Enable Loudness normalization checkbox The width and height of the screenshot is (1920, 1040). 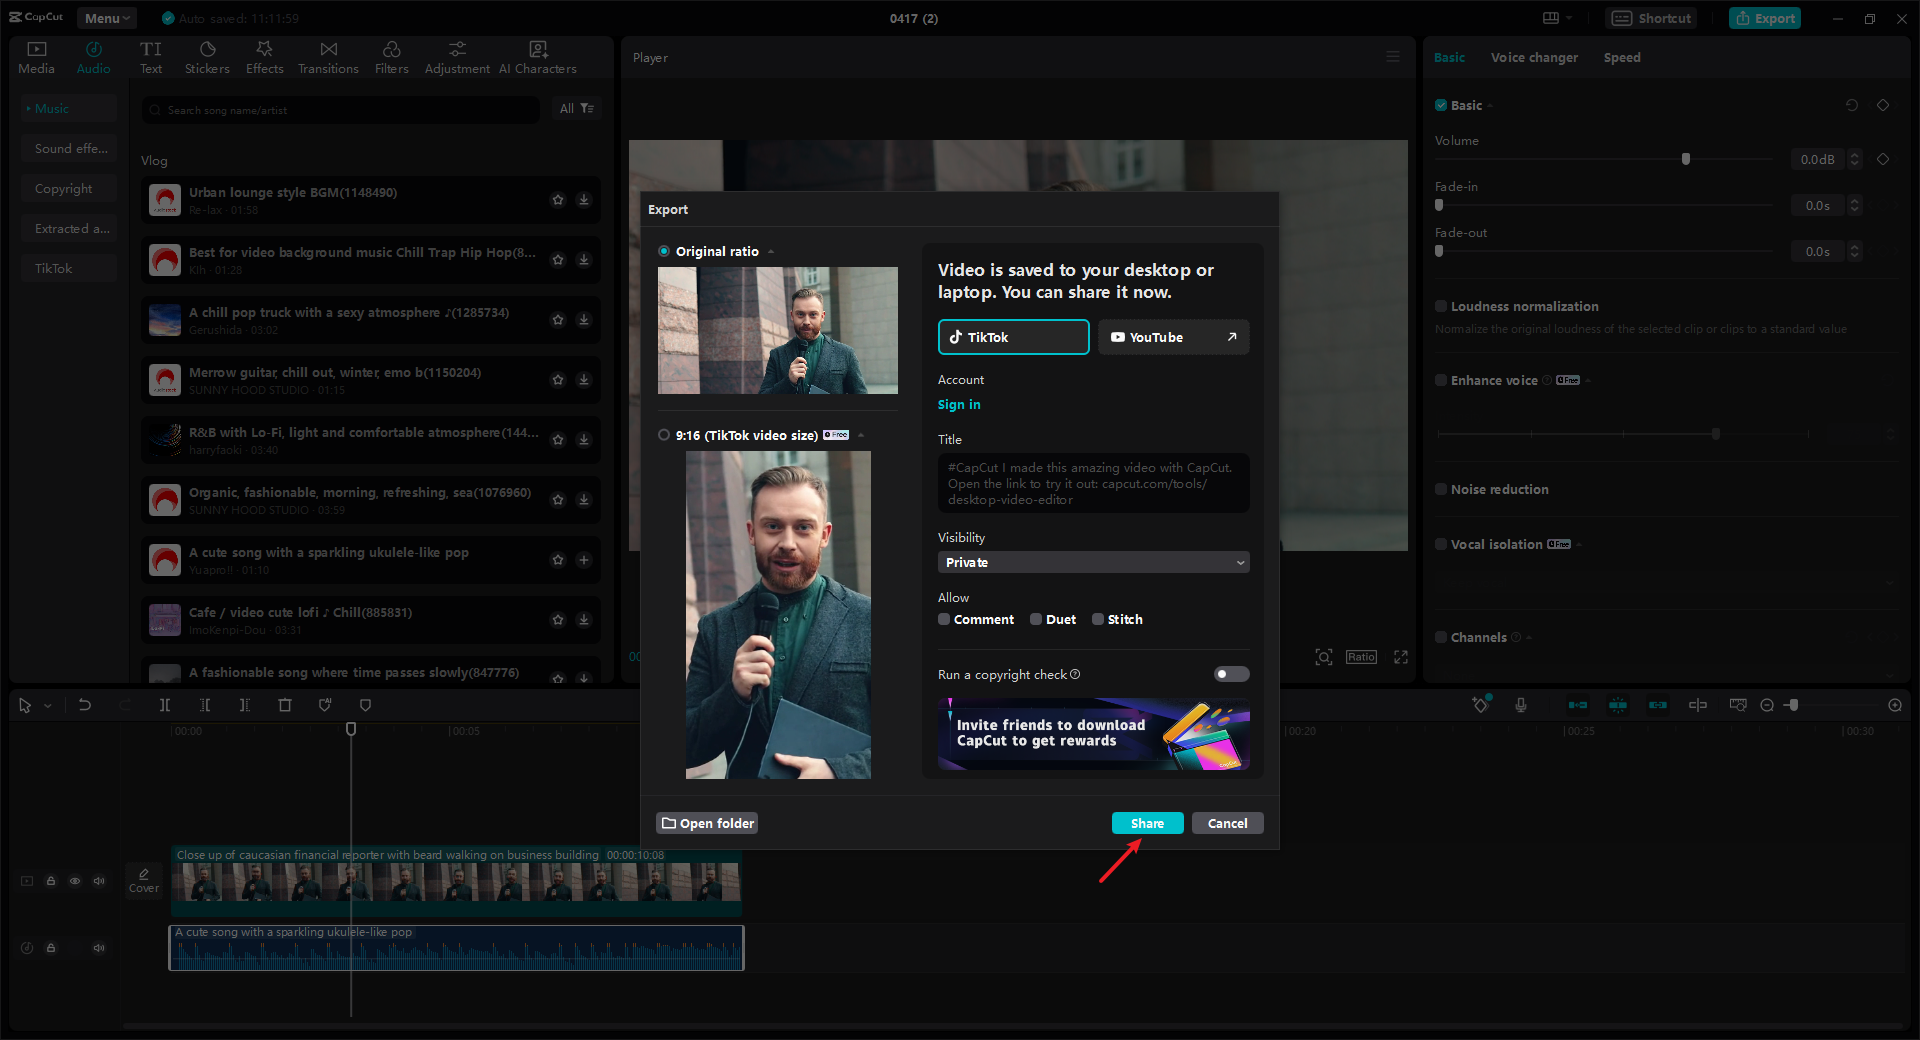[x=1441, y=306]
